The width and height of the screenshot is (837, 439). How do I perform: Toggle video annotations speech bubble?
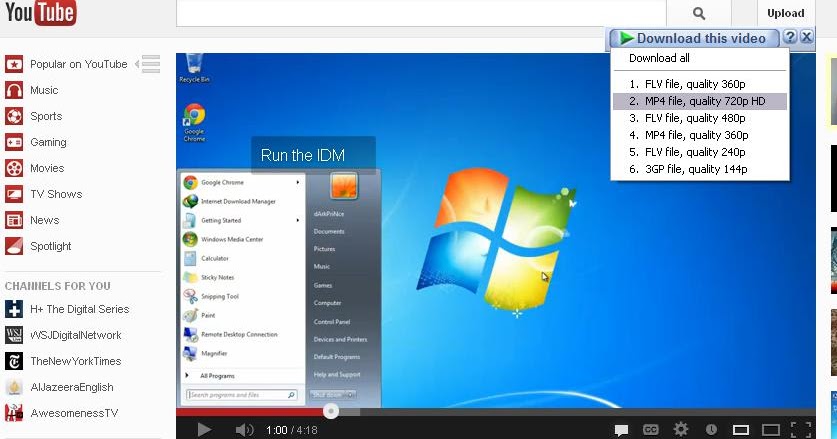(621, 429)
